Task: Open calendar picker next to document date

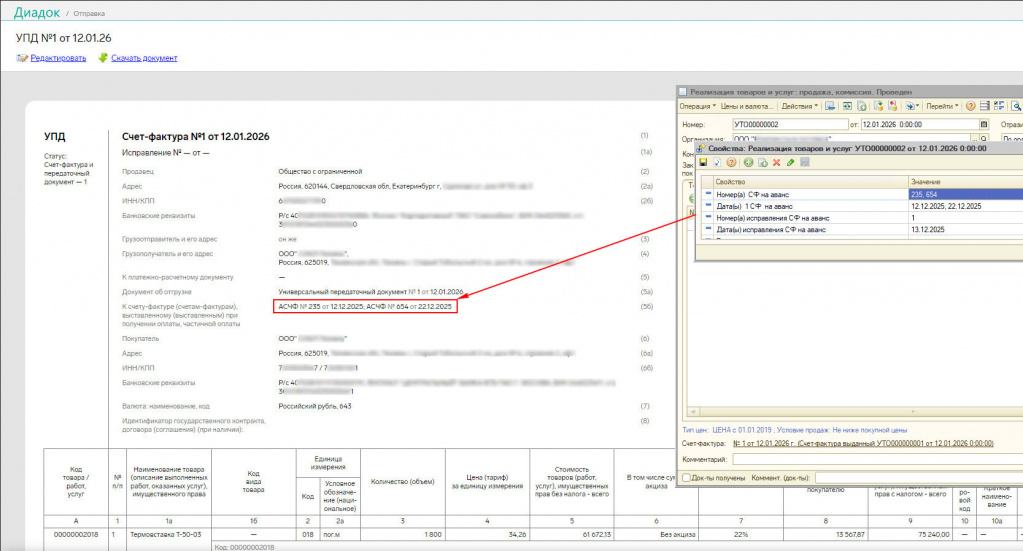Action: click(x=982, y=124)
